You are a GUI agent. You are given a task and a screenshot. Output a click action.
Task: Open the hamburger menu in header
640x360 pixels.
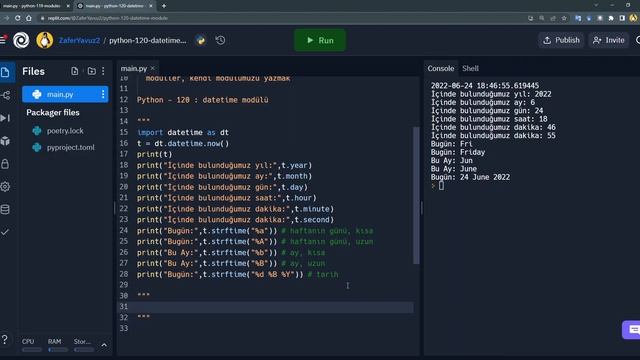tap(3, 40)
